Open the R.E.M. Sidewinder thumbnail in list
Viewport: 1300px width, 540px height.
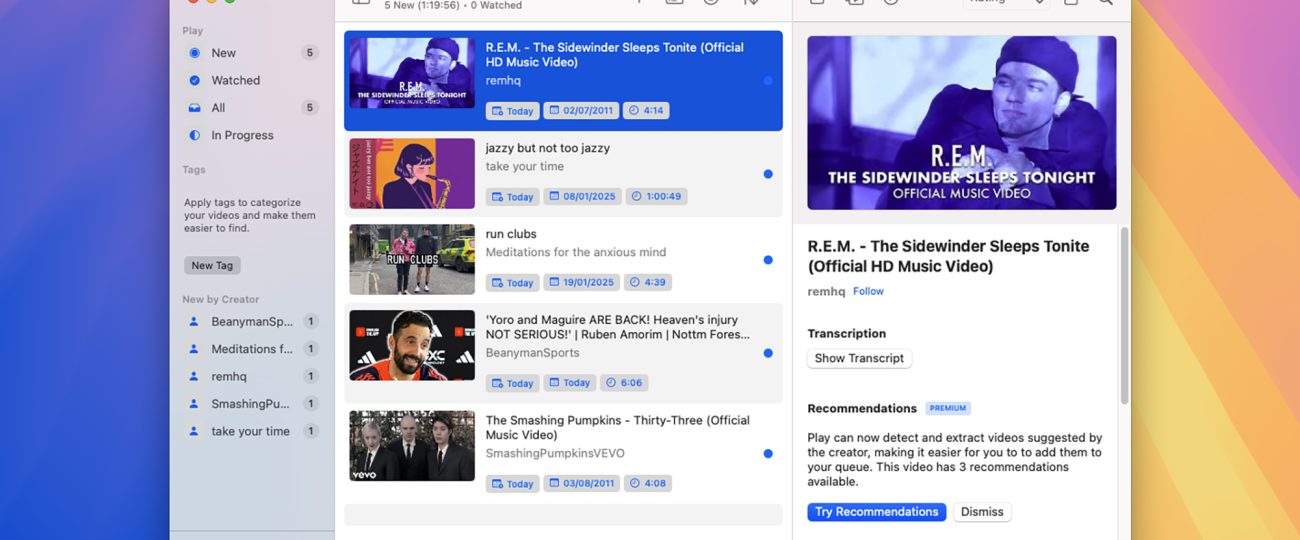[412, 73]
